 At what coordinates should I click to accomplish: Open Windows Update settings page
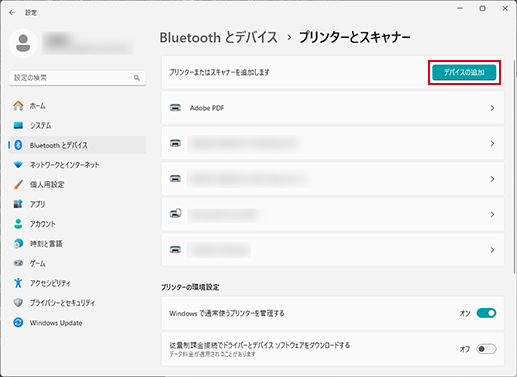click(77, 322)
